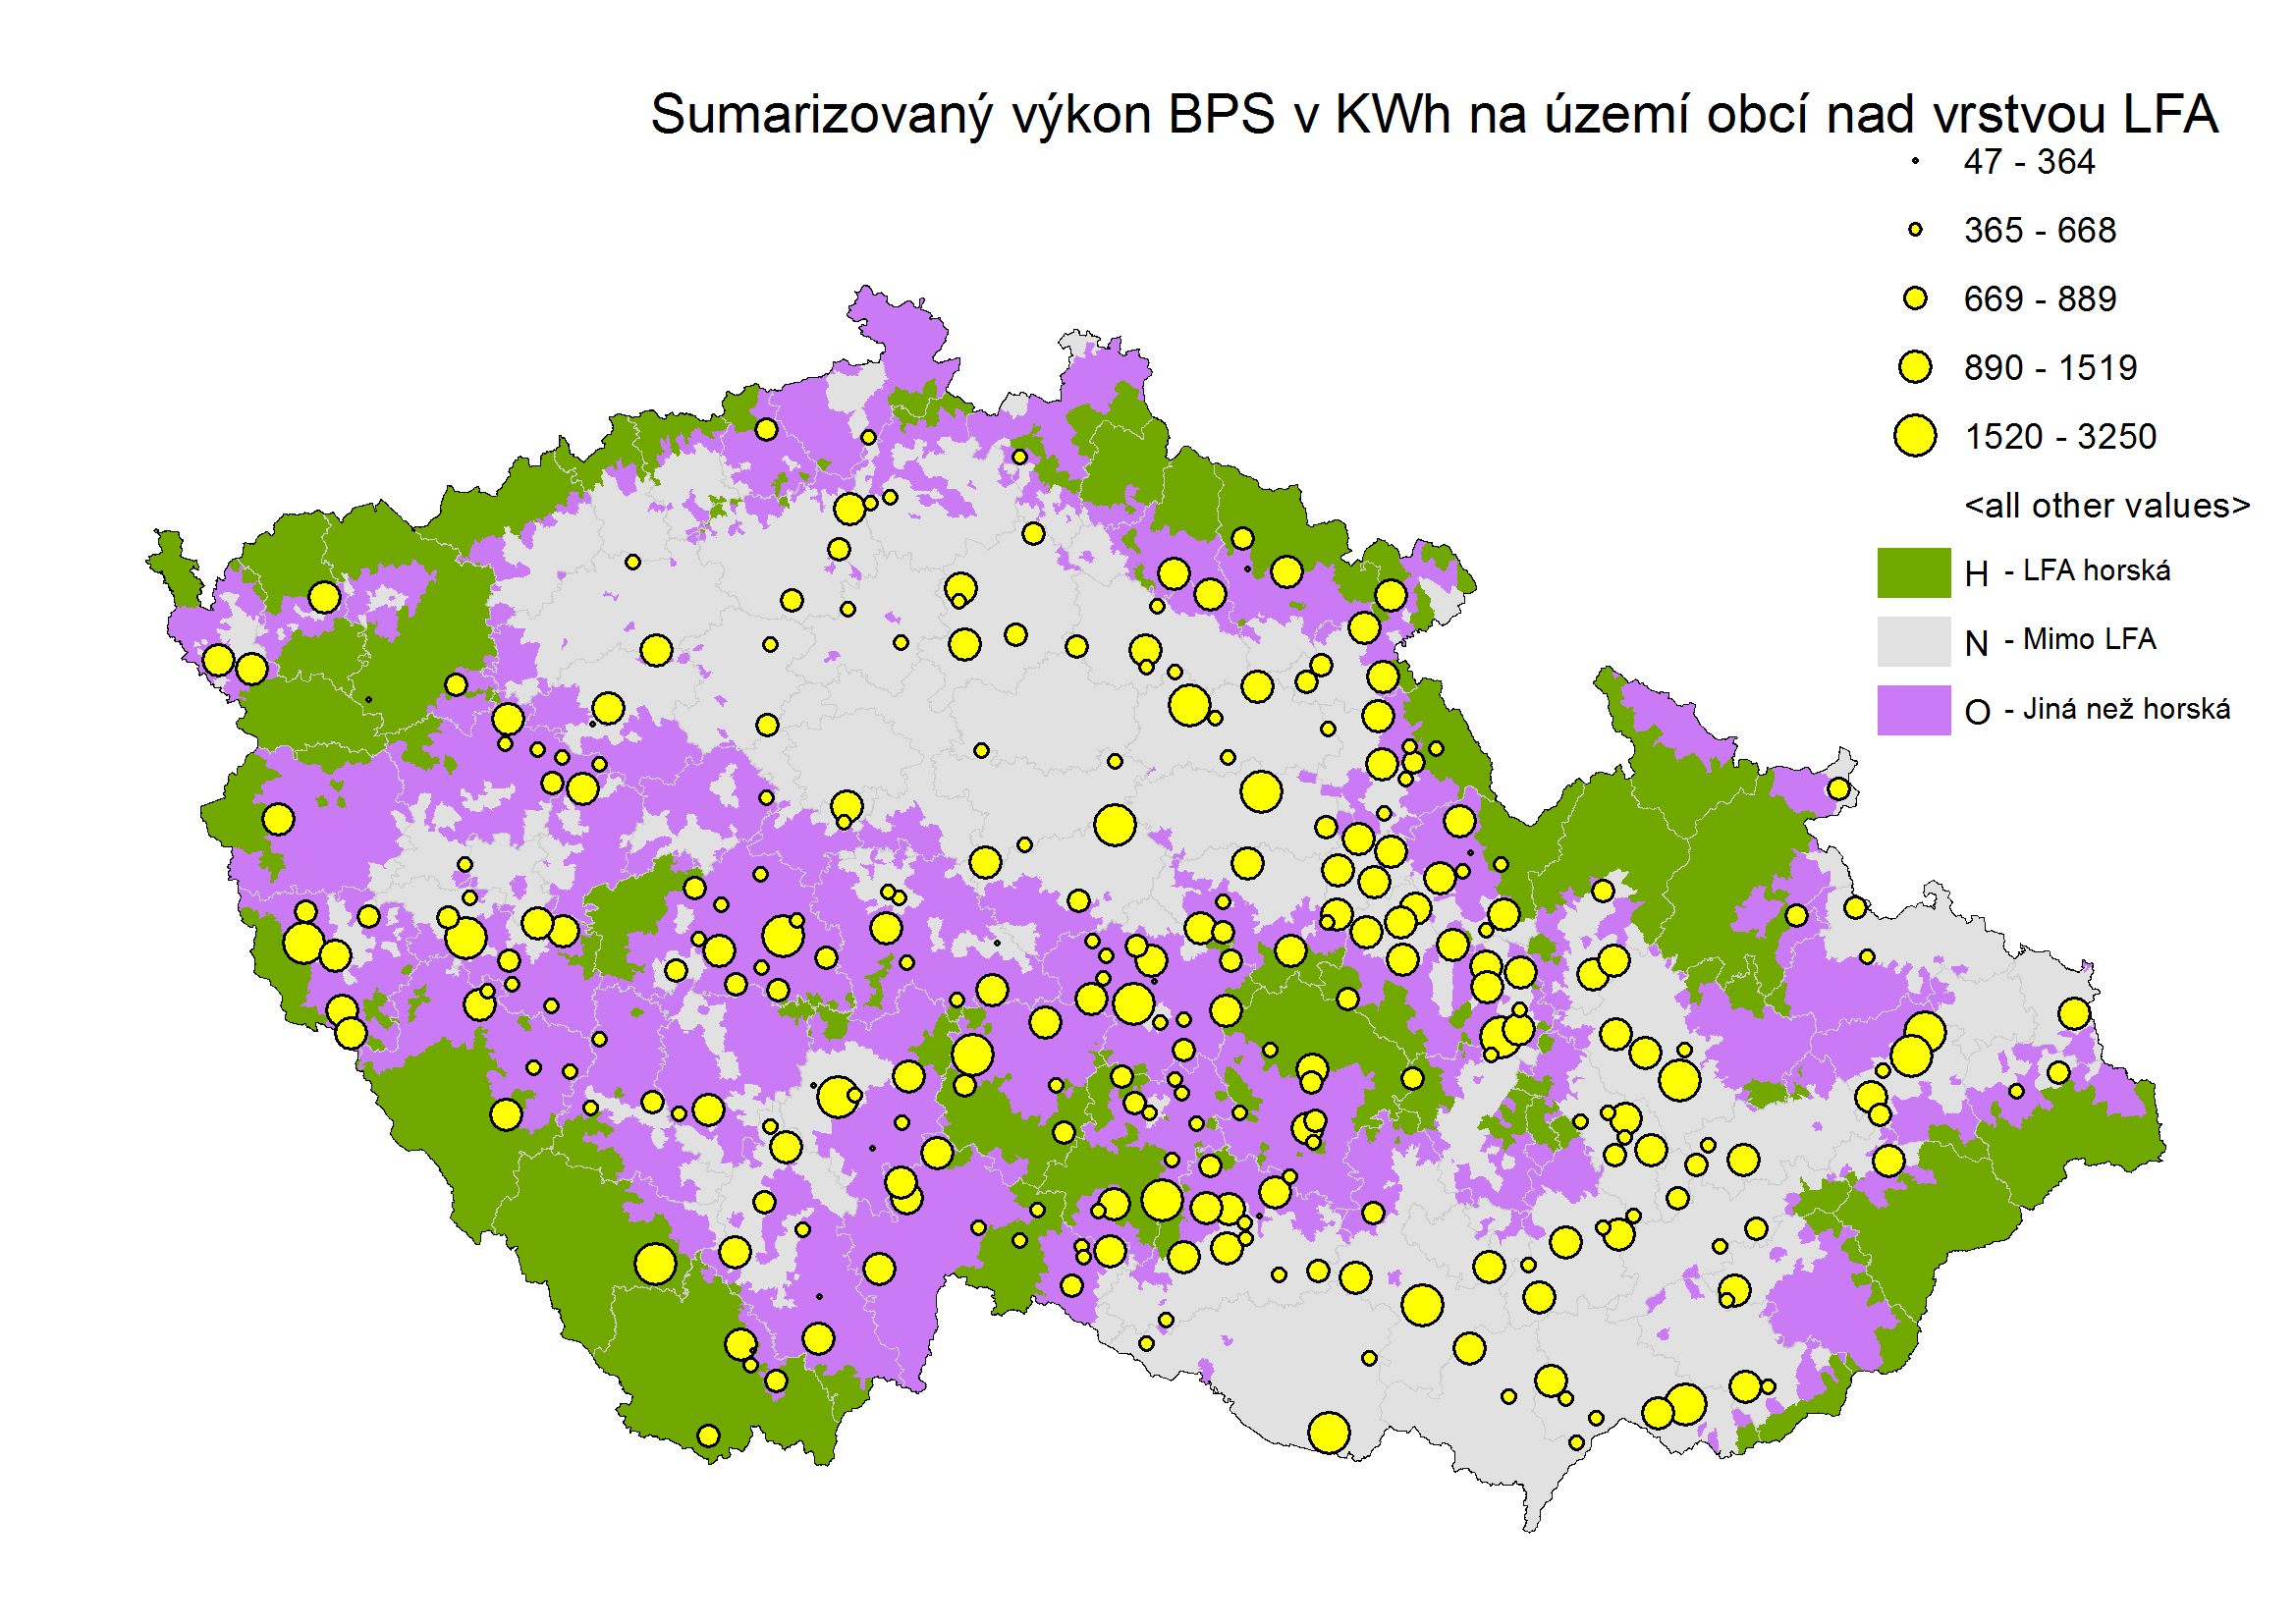Click the 'LFA horská' legend text
The image size is (2296, 1624).
coord(2097,571)
